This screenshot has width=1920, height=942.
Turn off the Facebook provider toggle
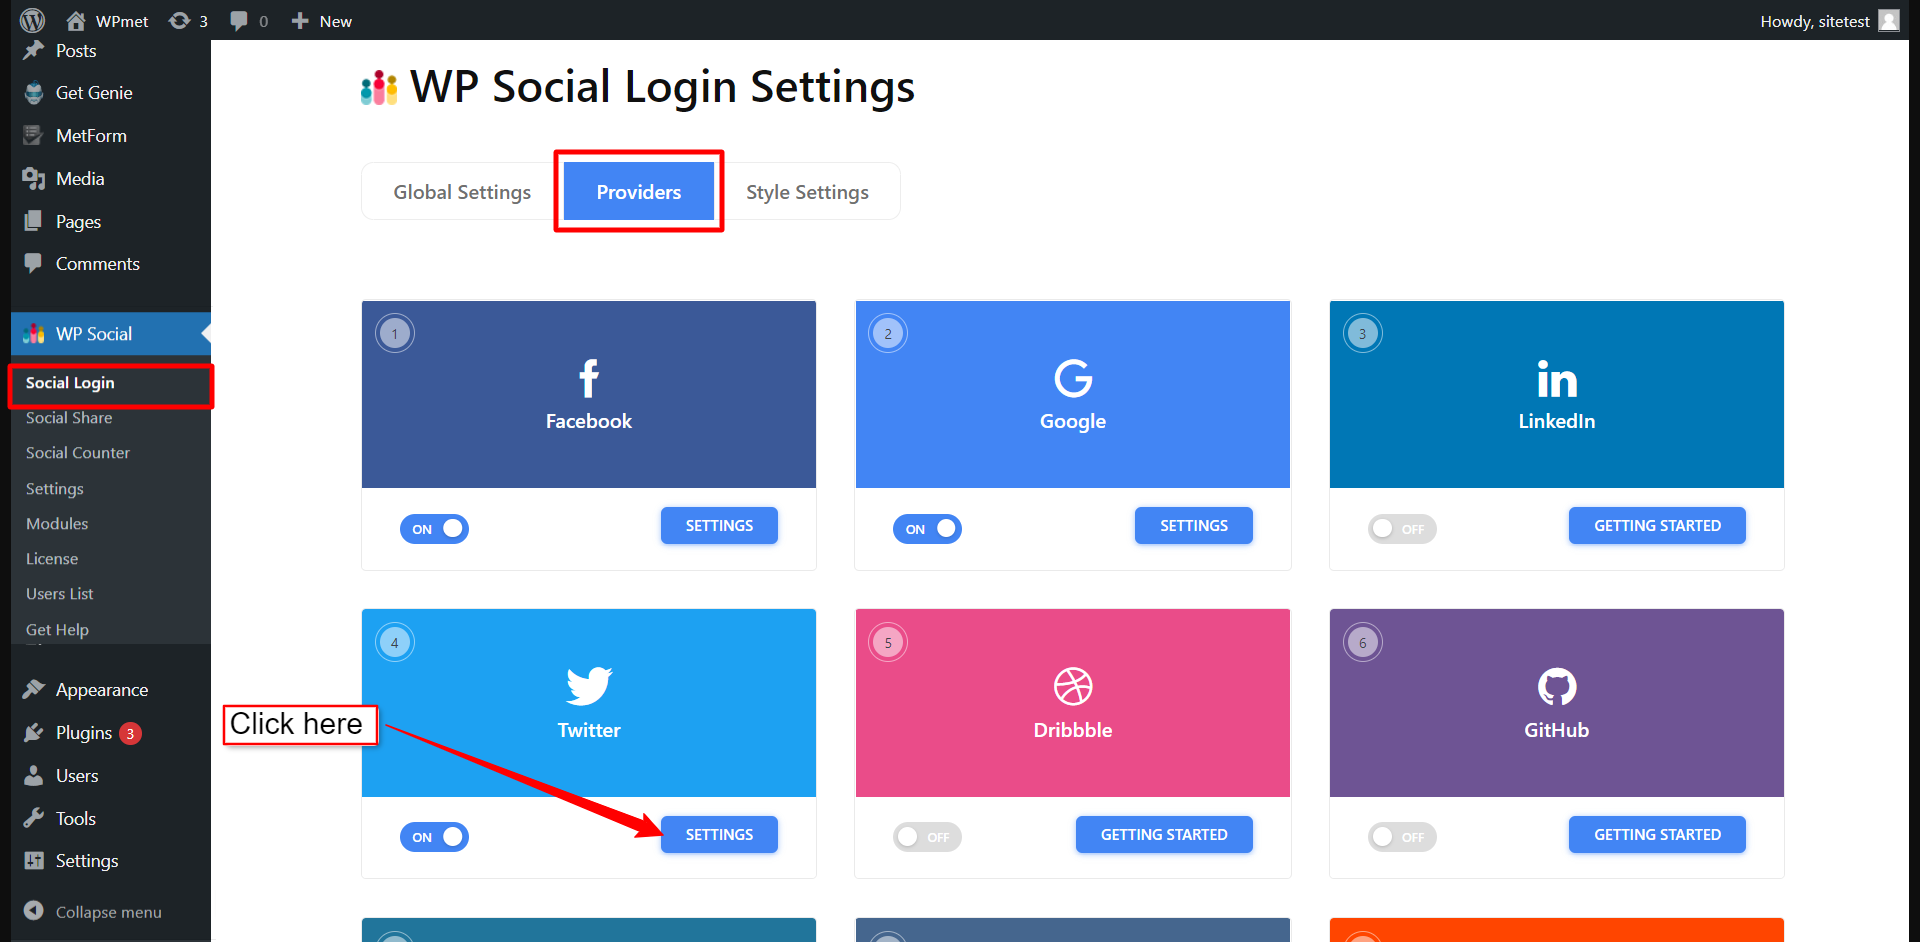click(434, 529)
